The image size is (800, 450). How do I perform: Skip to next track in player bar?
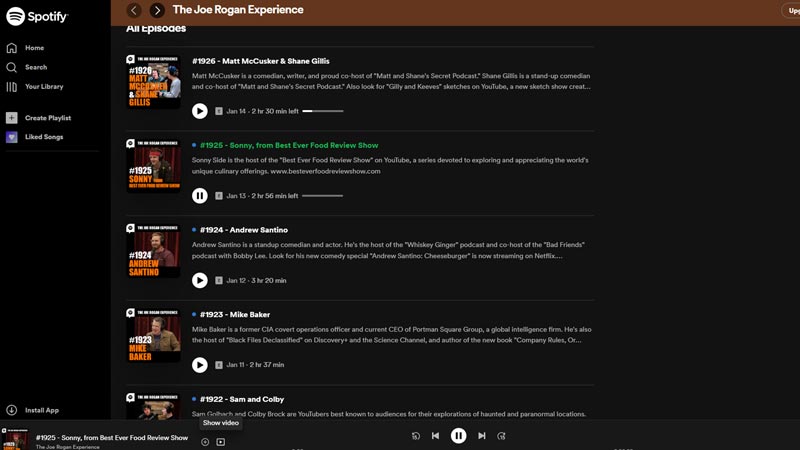point(482,436)
